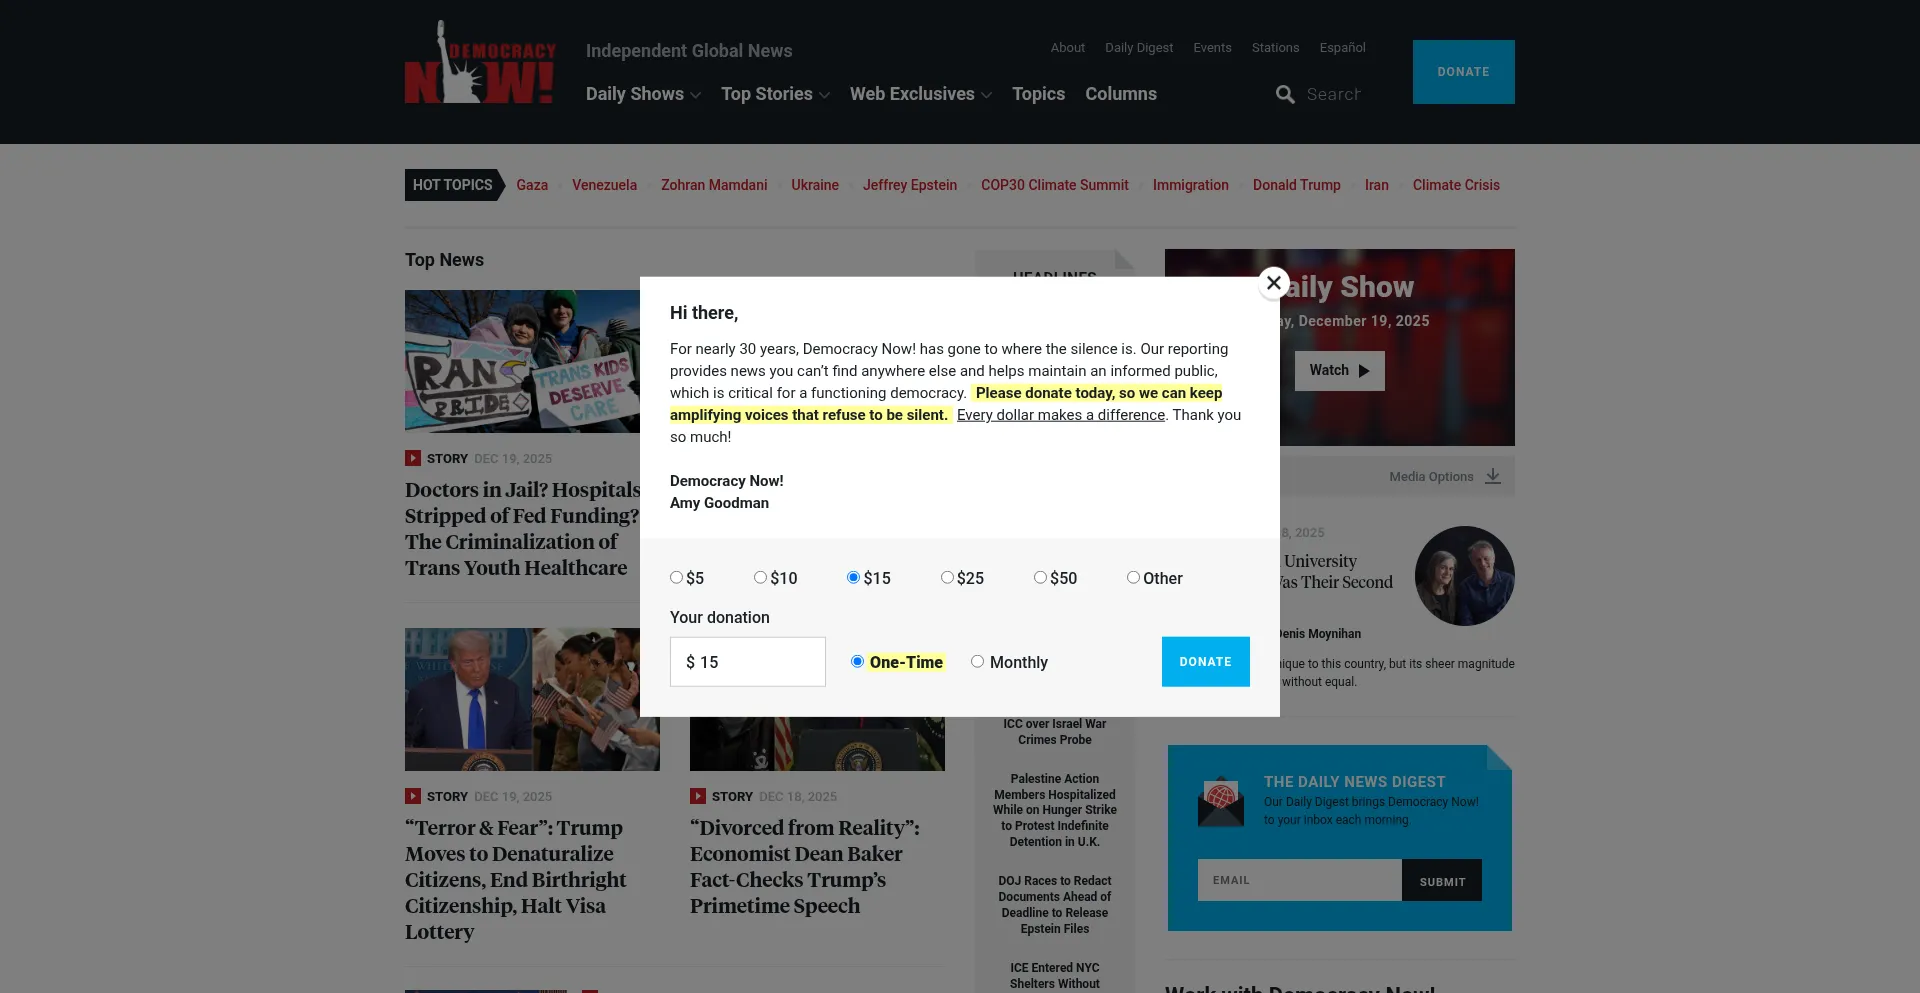Click the blue DONATE button in the header
Screen dimensions: 1920x993
[1463, 71]
